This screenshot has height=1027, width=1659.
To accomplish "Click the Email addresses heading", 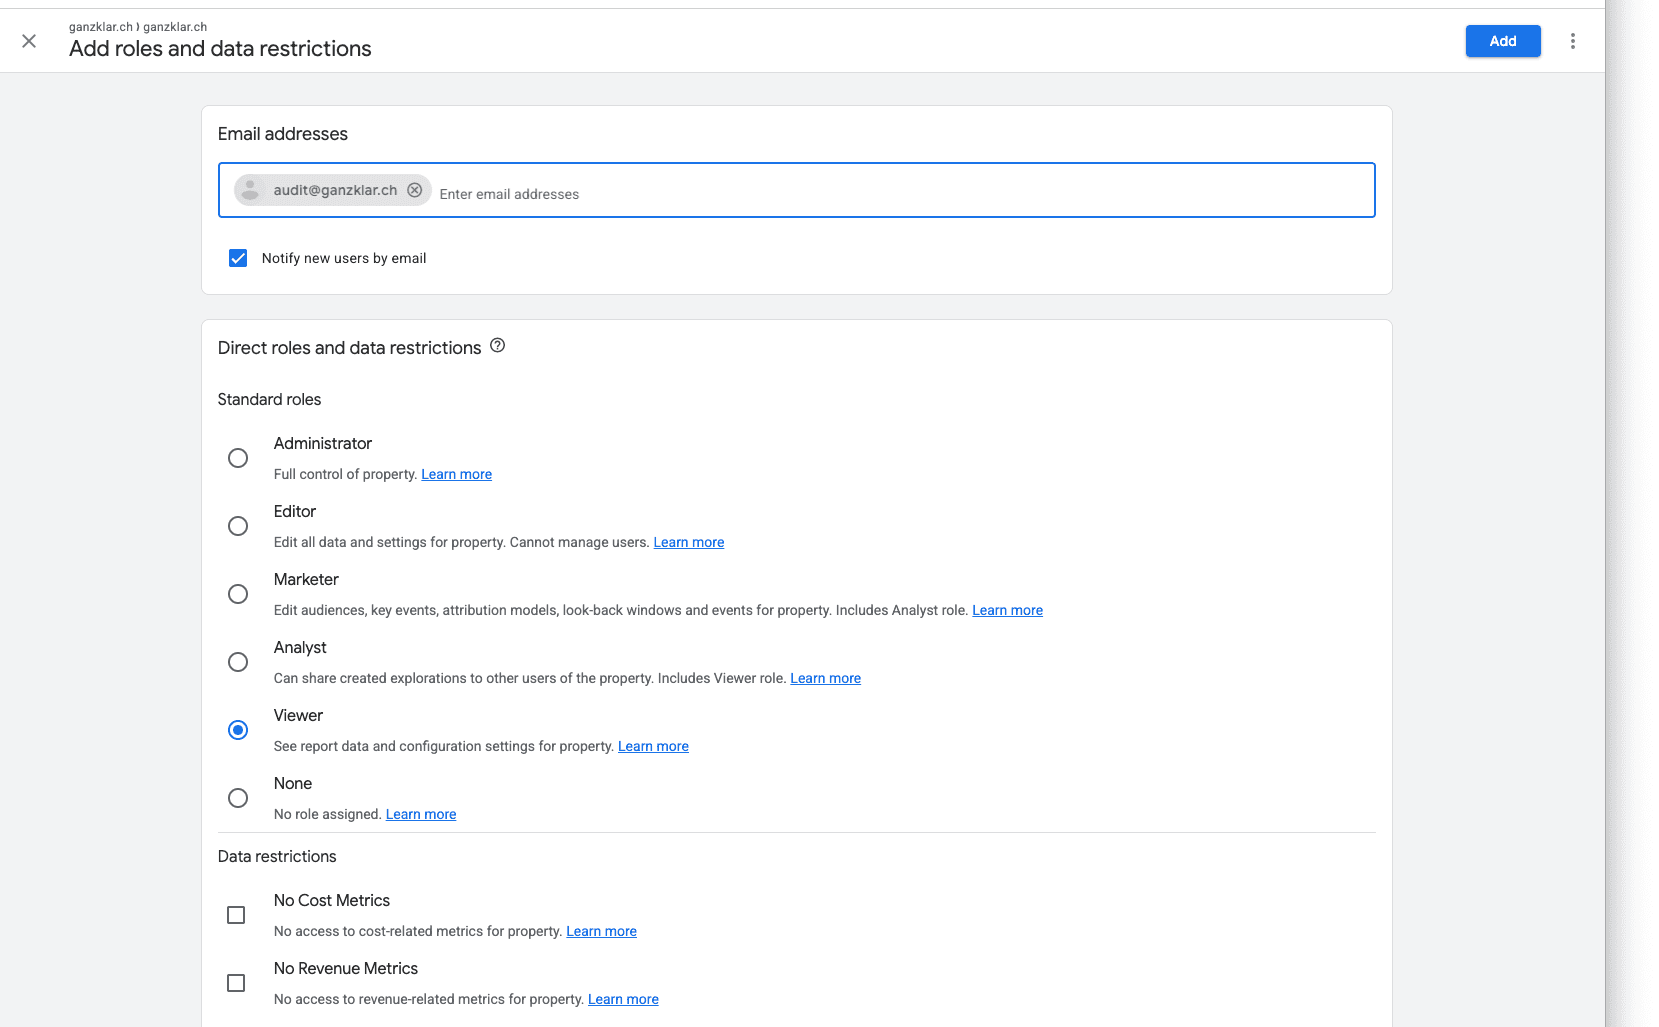I will tap(283, 134).
